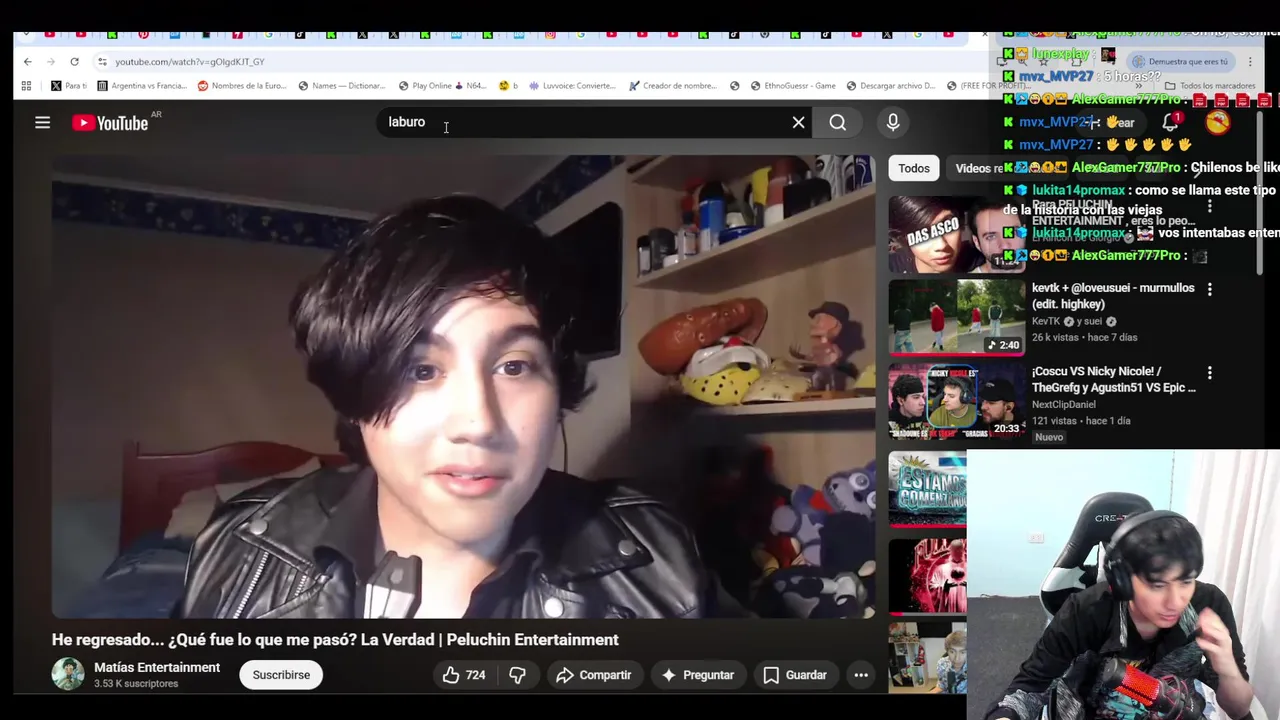Open 'Luvvoice: Convierte...' bookmark
The width and height of the screenshot is (1280, 720).
pyautogui.click(x=573, y=86)
